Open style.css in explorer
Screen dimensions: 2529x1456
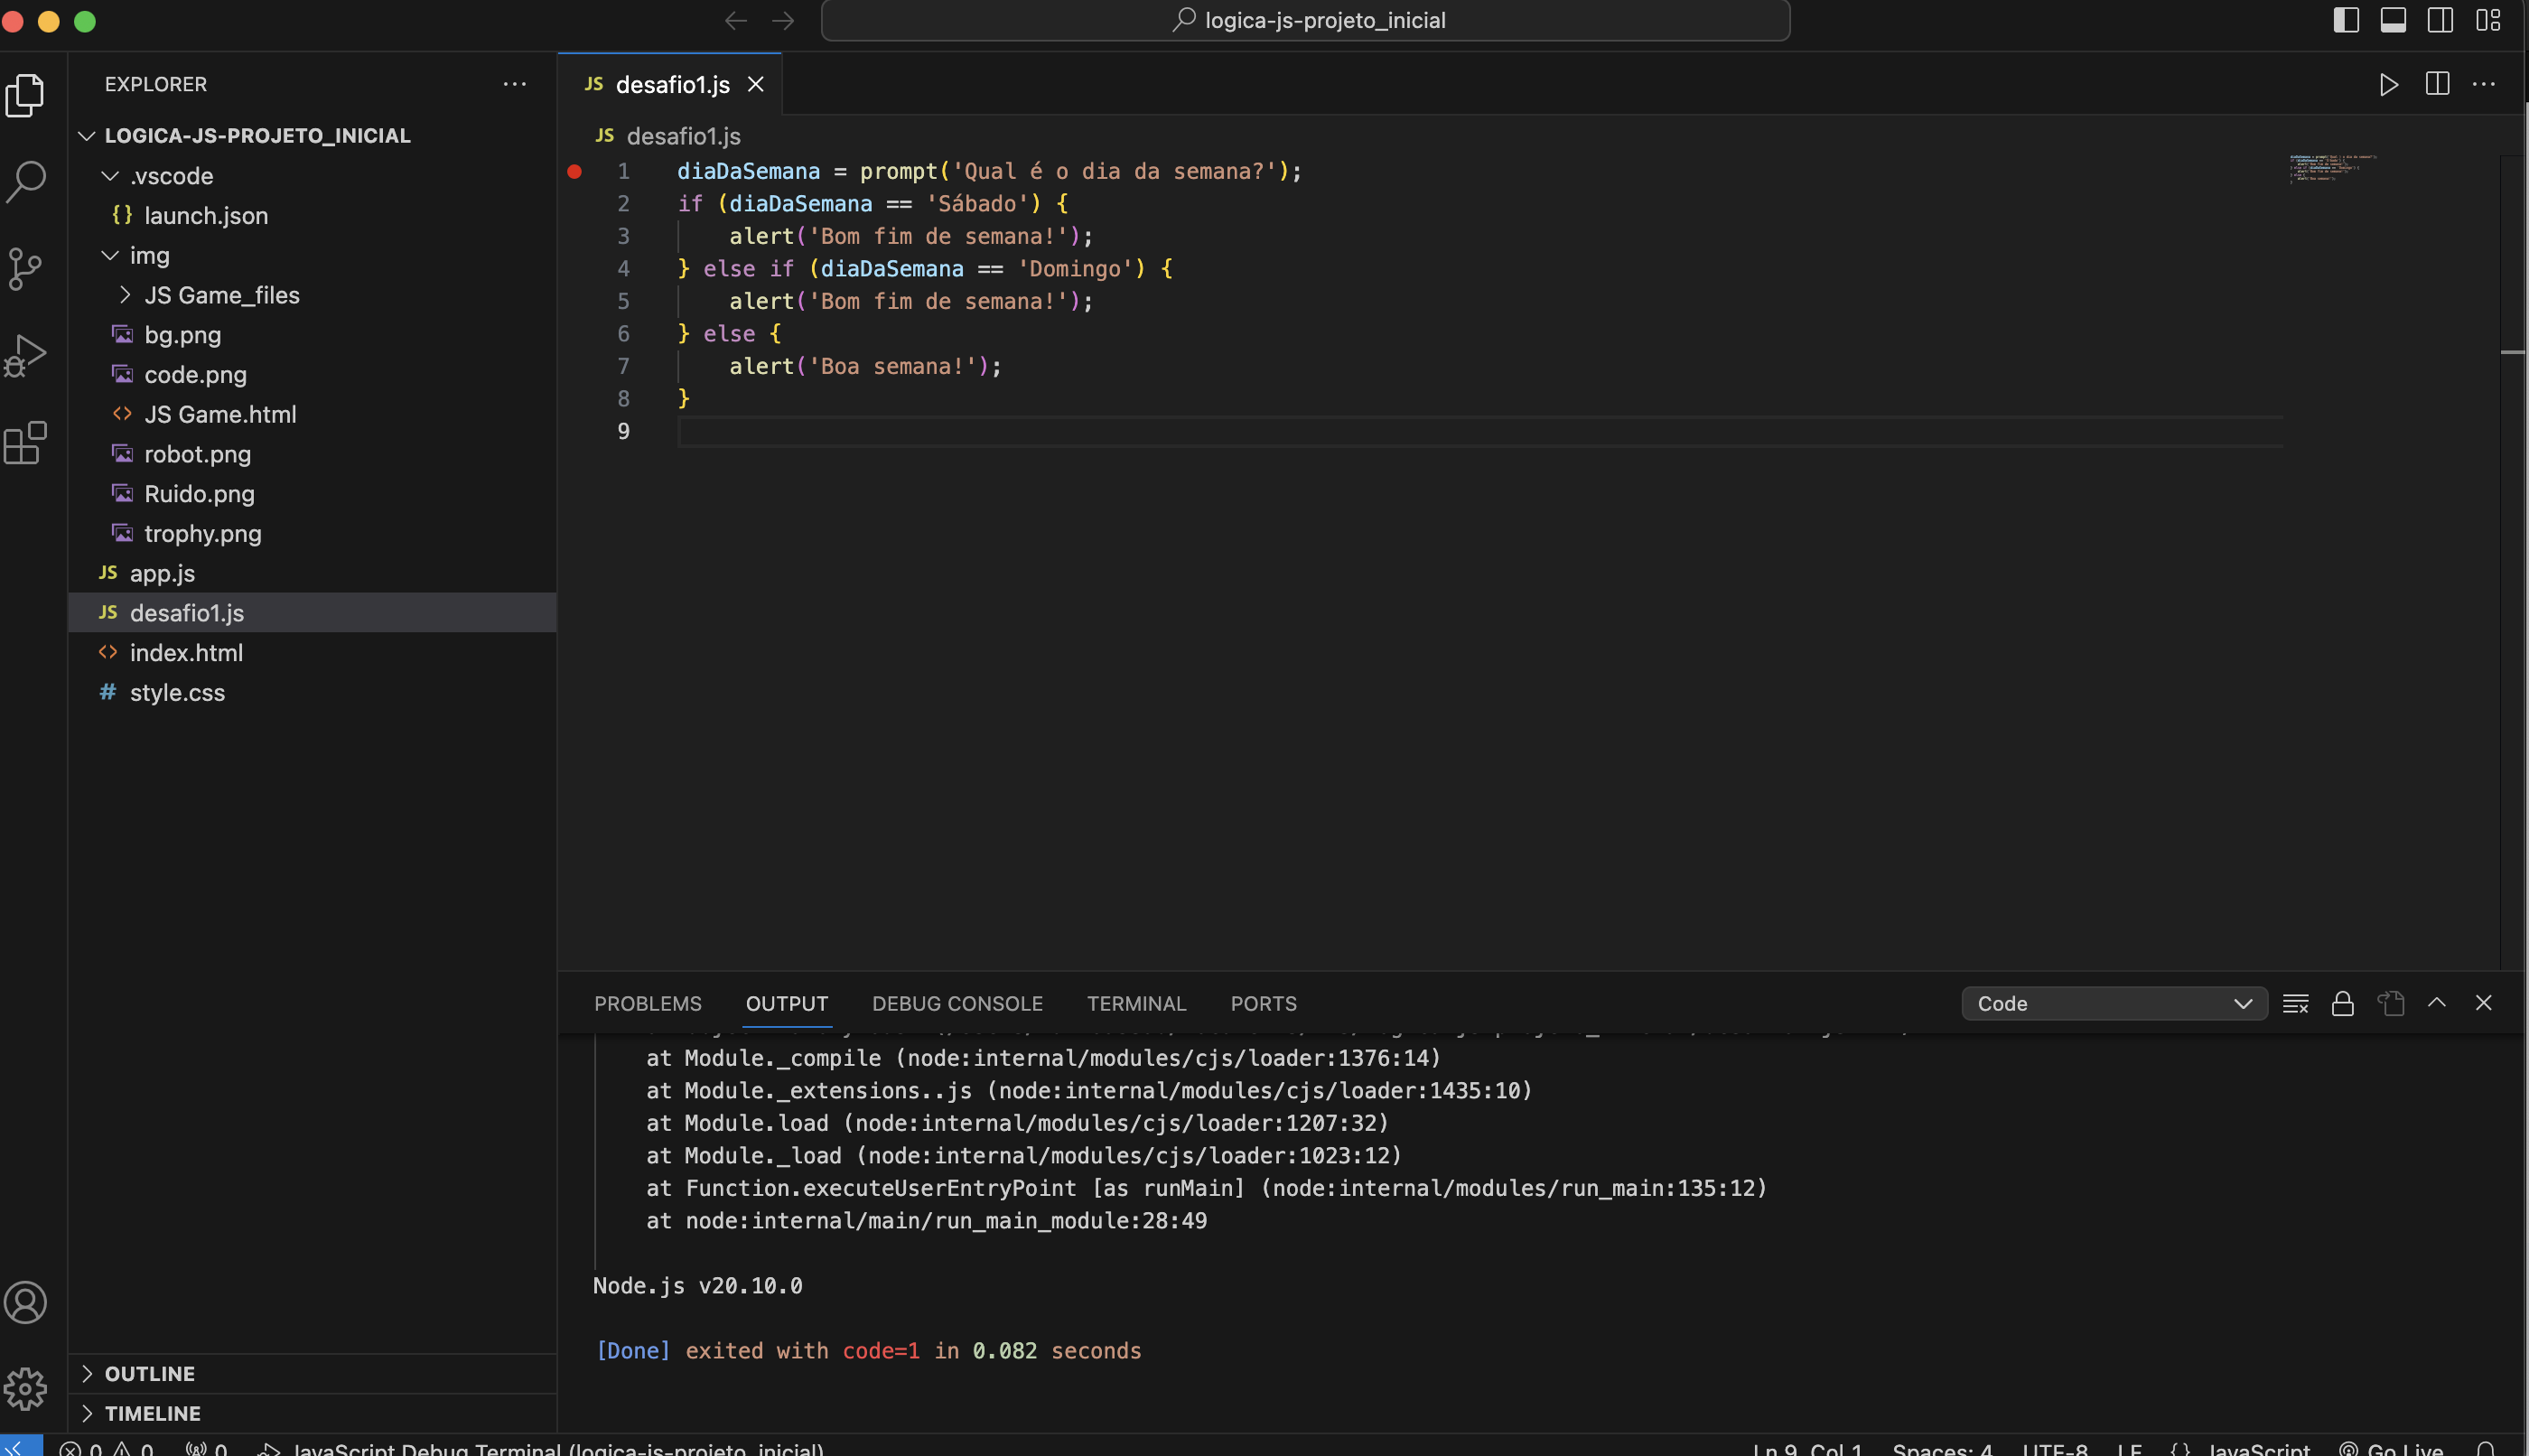pos(313,693)
